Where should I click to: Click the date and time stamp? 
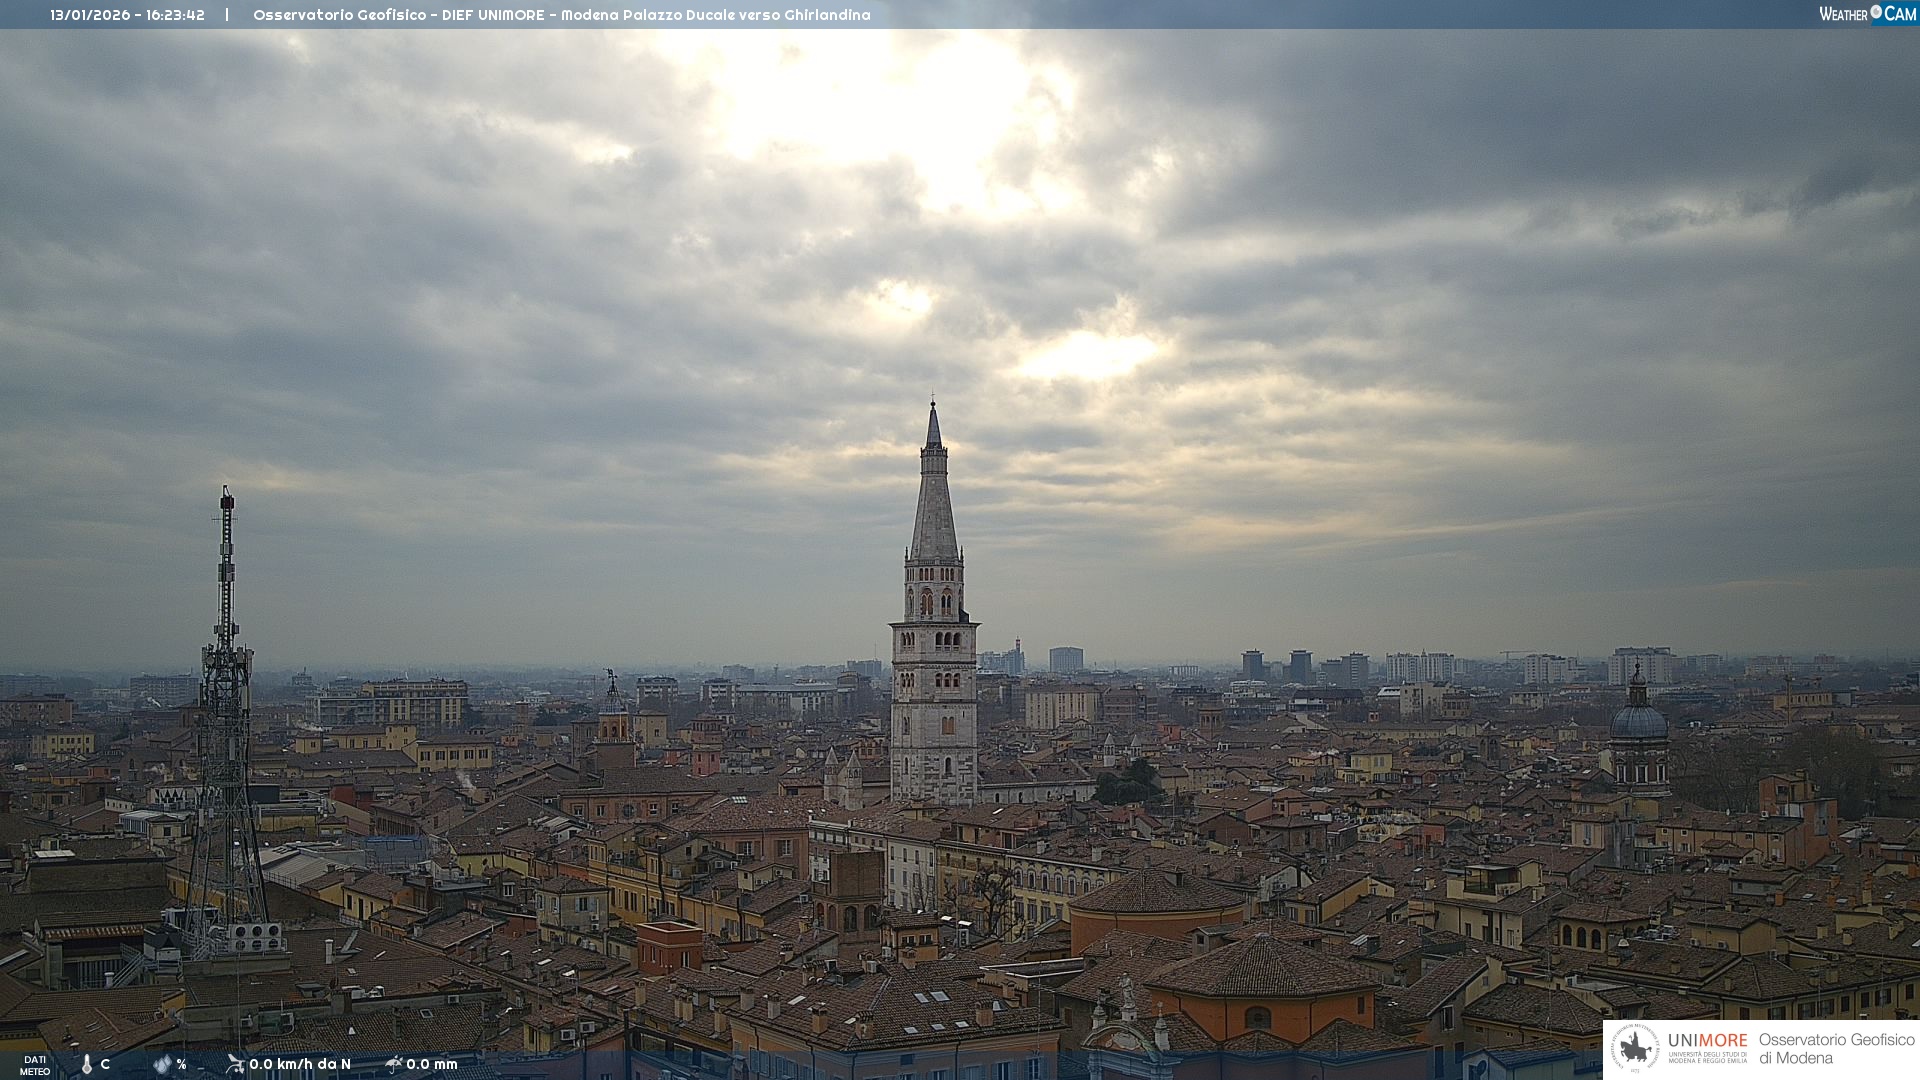tap(127, 15)
